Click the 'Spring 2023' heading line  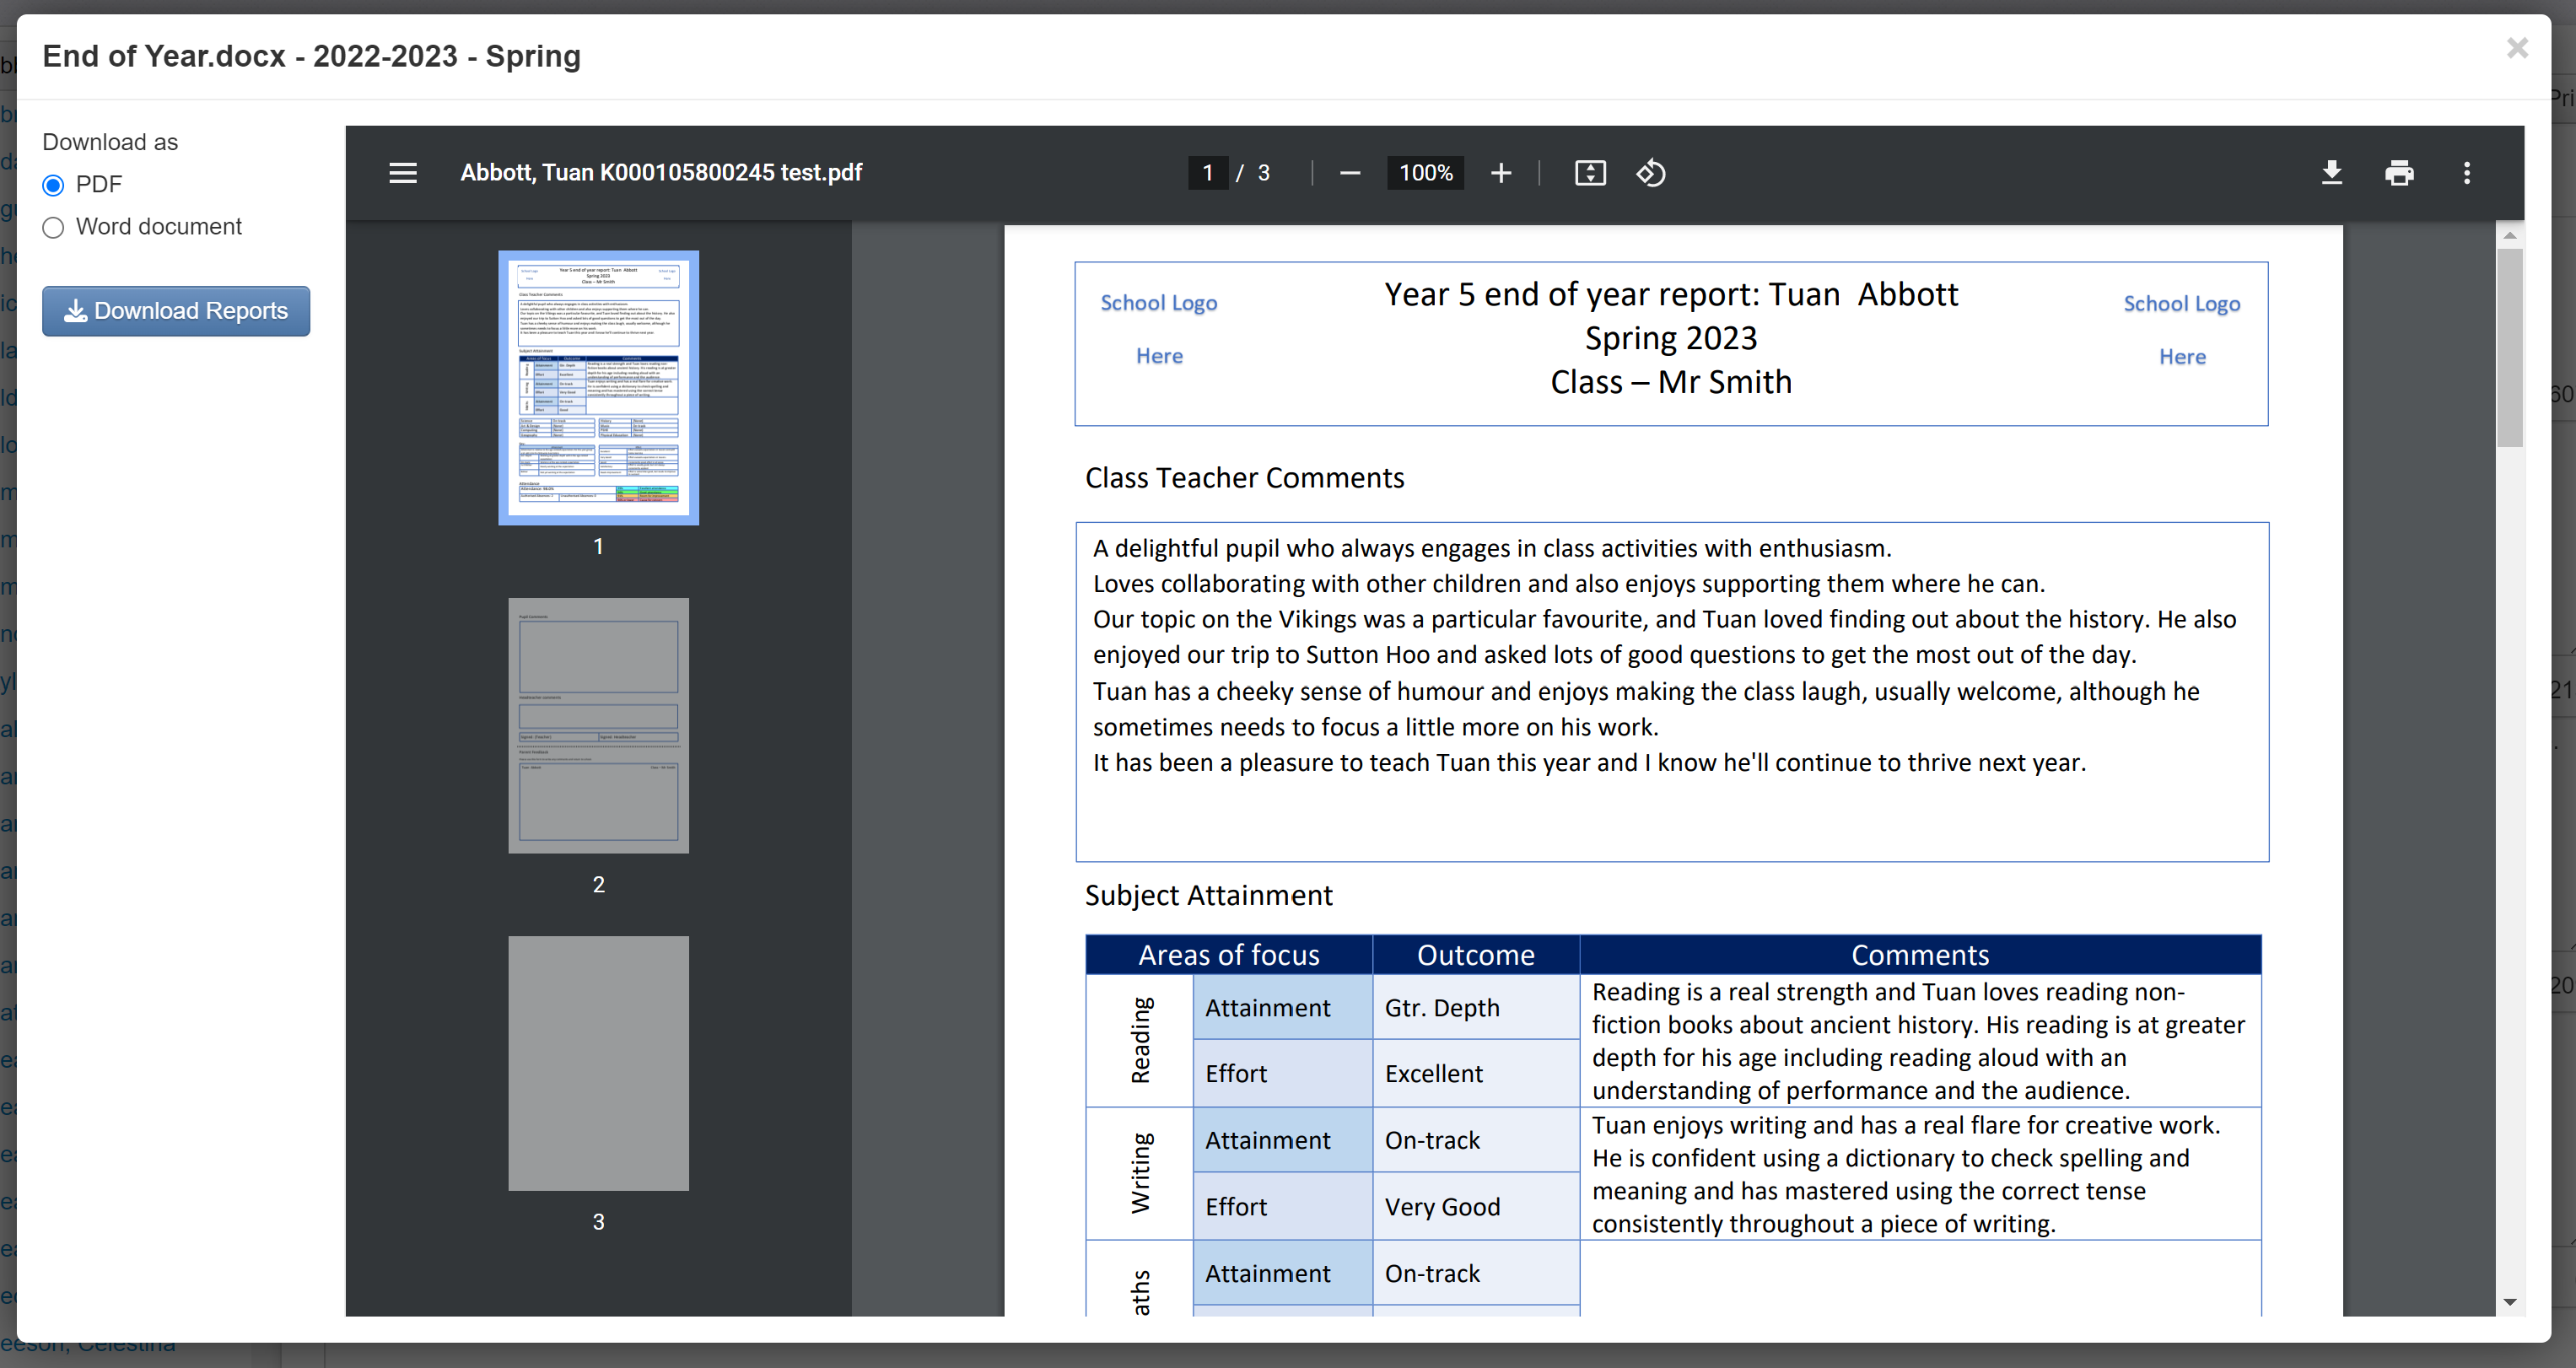tap(1671, 338)
